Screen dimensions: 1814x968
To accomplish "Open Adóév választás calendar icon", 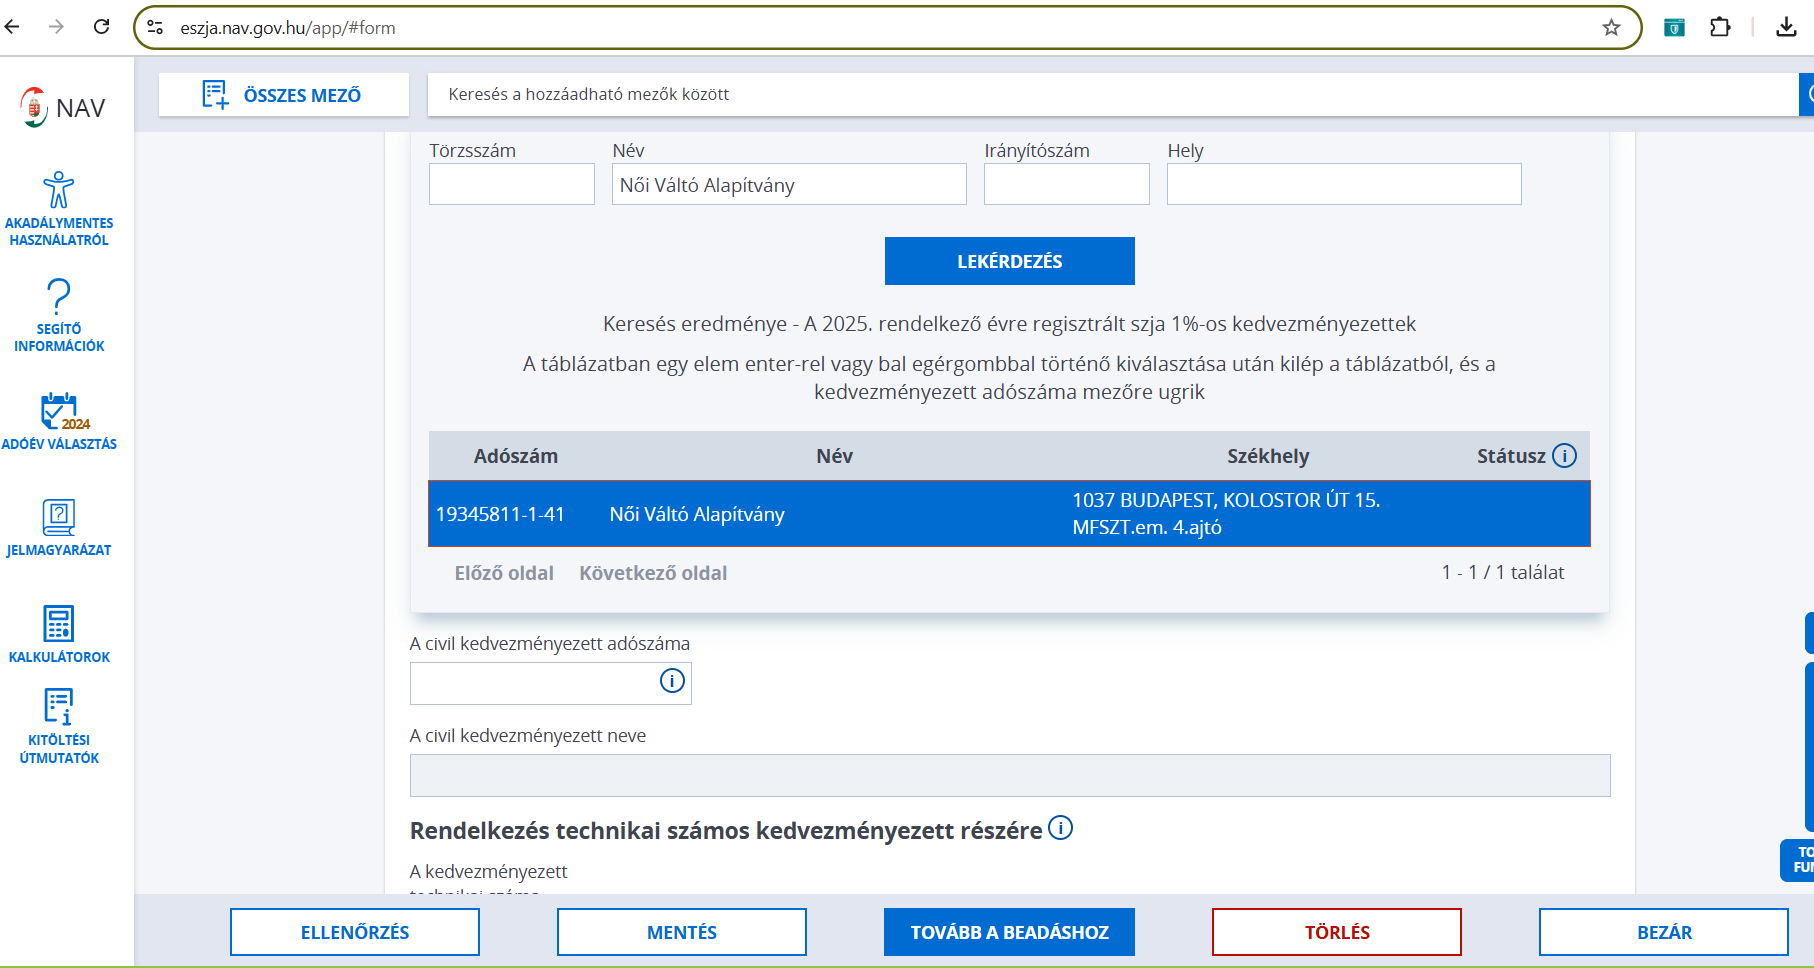I will 59,411.
